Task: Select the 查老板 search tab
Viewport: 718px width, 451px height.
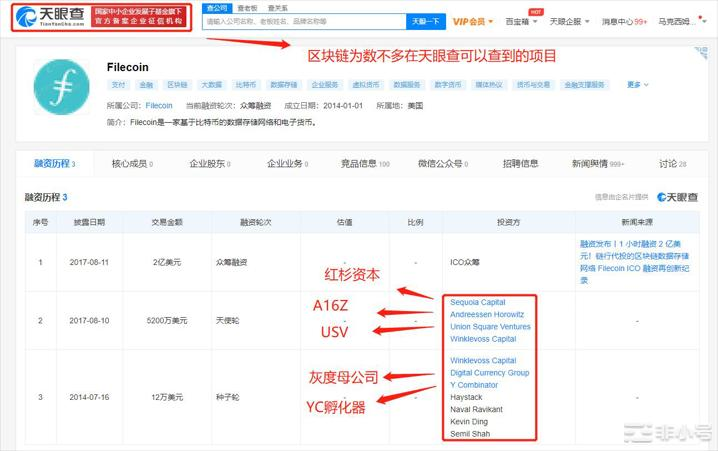Action: click(247, 8)
